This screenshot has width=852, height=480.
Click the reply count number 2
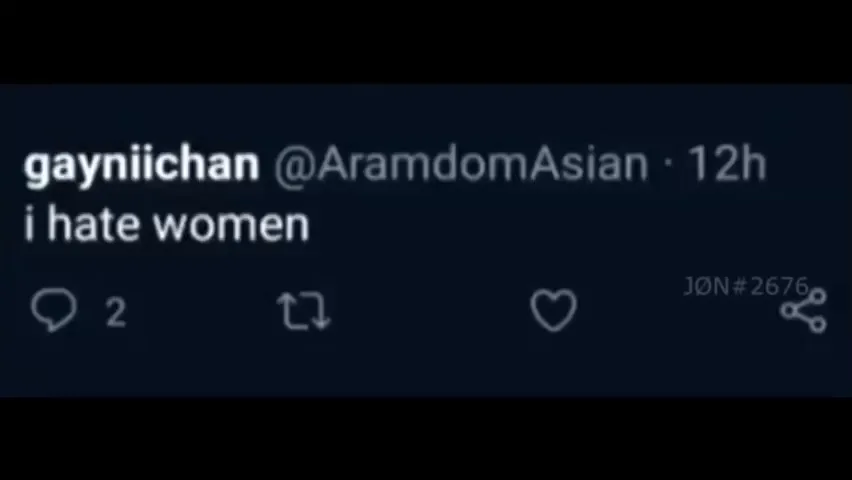coord(116,313)
